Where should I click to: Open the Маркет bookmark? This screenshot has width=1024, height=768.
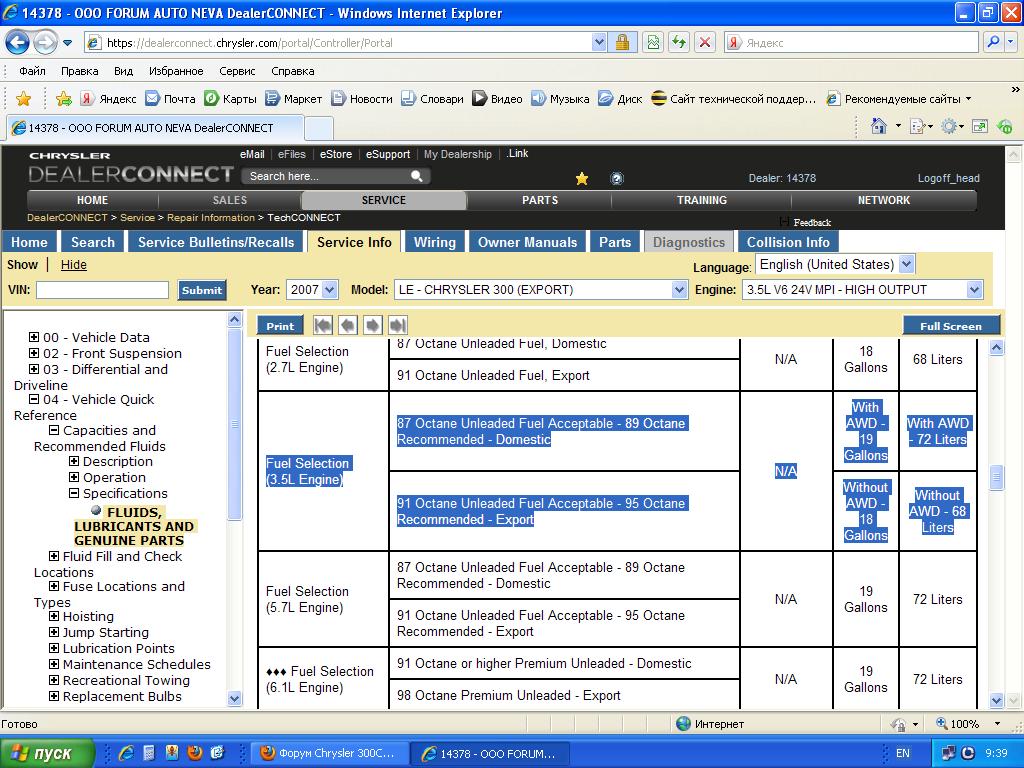pos(293,99)
